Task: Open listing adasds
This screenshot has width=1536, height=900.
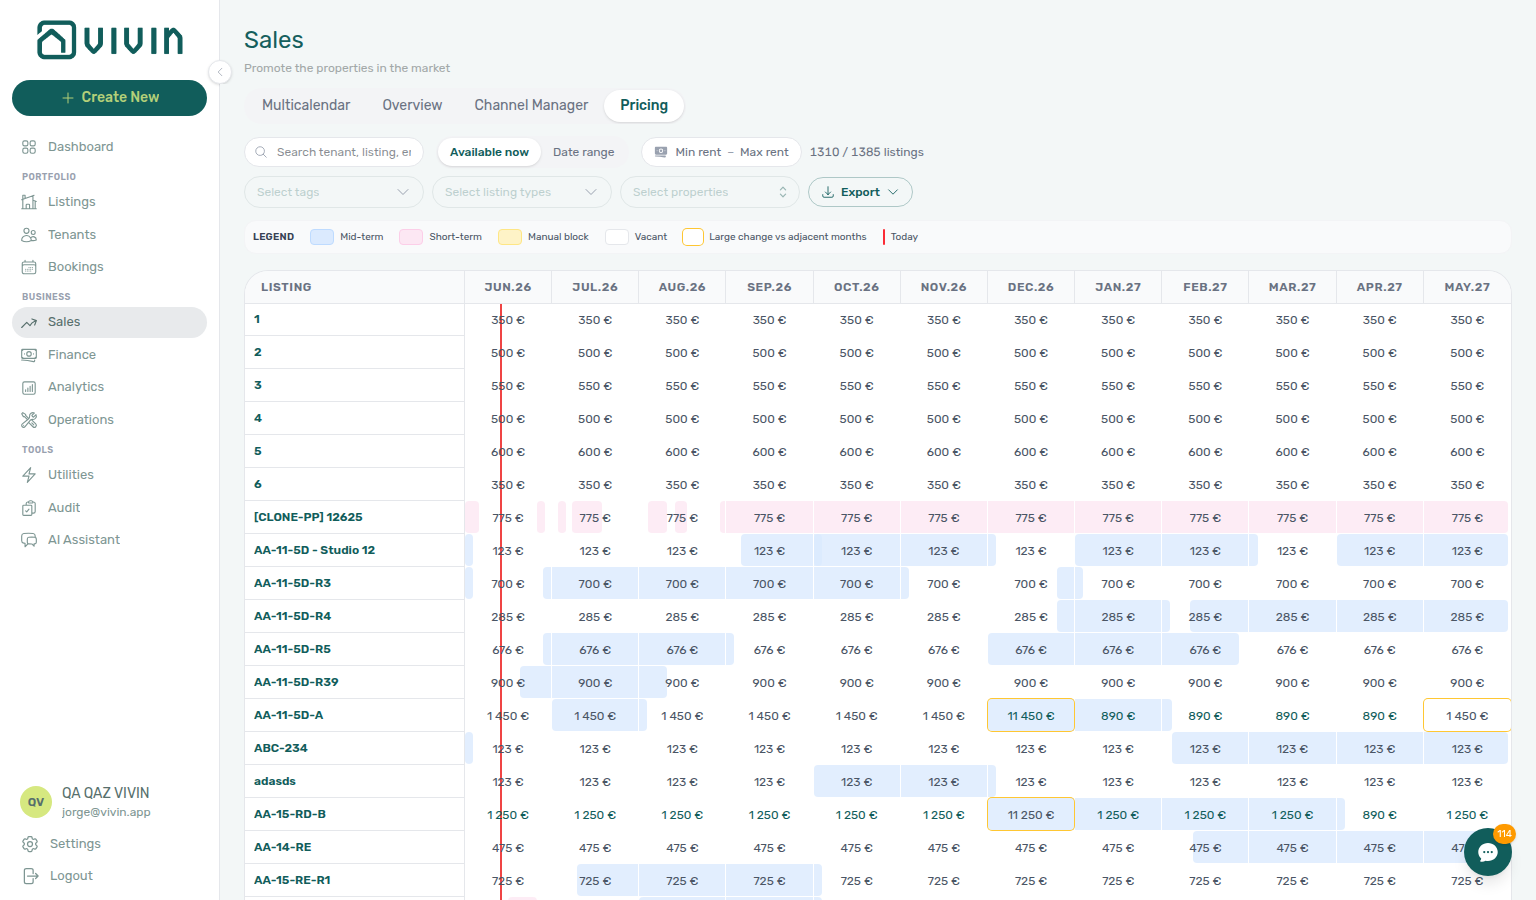Action: click(275, 781)
